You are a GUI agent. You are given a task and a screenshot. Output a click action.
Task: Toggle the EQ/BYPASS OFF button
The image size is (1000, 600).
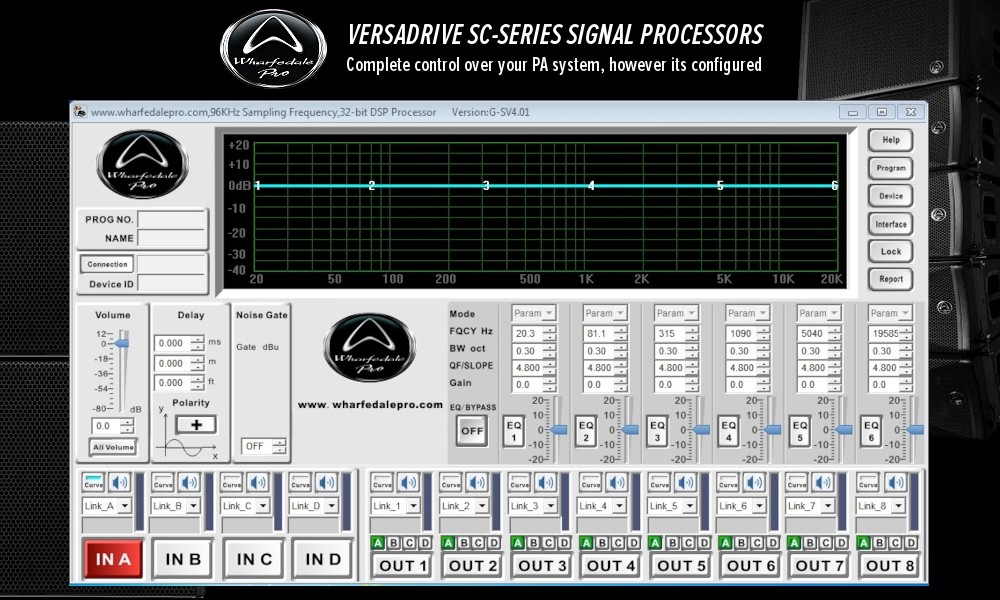(x=472, y=431)
